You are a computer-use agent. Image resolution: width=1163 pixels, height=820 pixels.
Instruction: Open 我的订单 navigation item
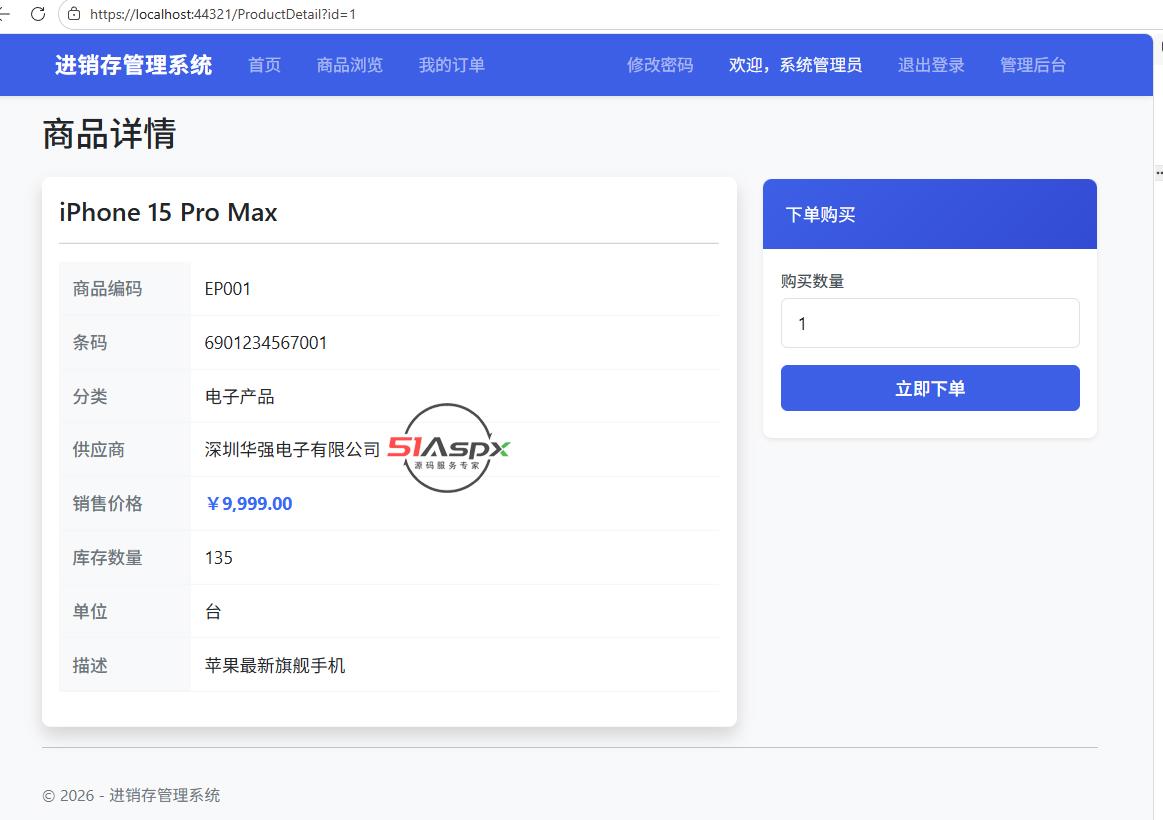coord(452,65)
